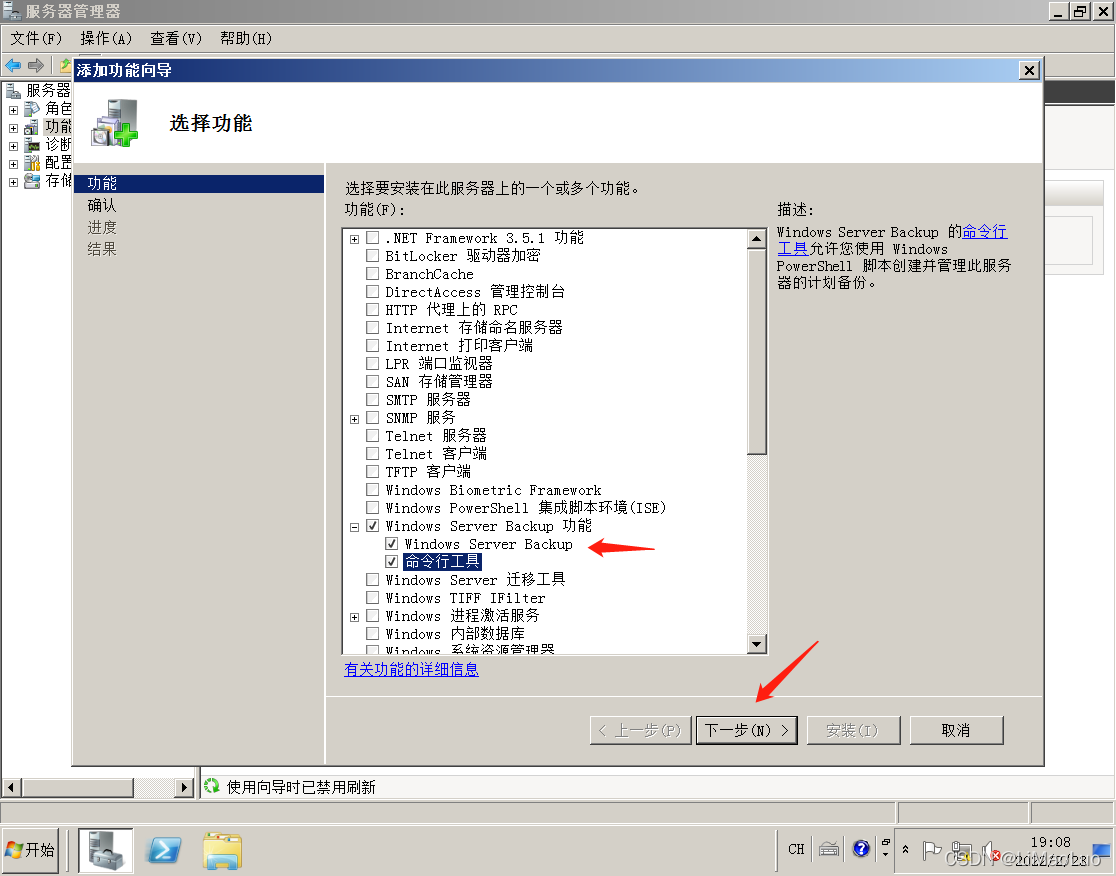Close the 添加功能向导 dialog

click(x=1029, y=70)
